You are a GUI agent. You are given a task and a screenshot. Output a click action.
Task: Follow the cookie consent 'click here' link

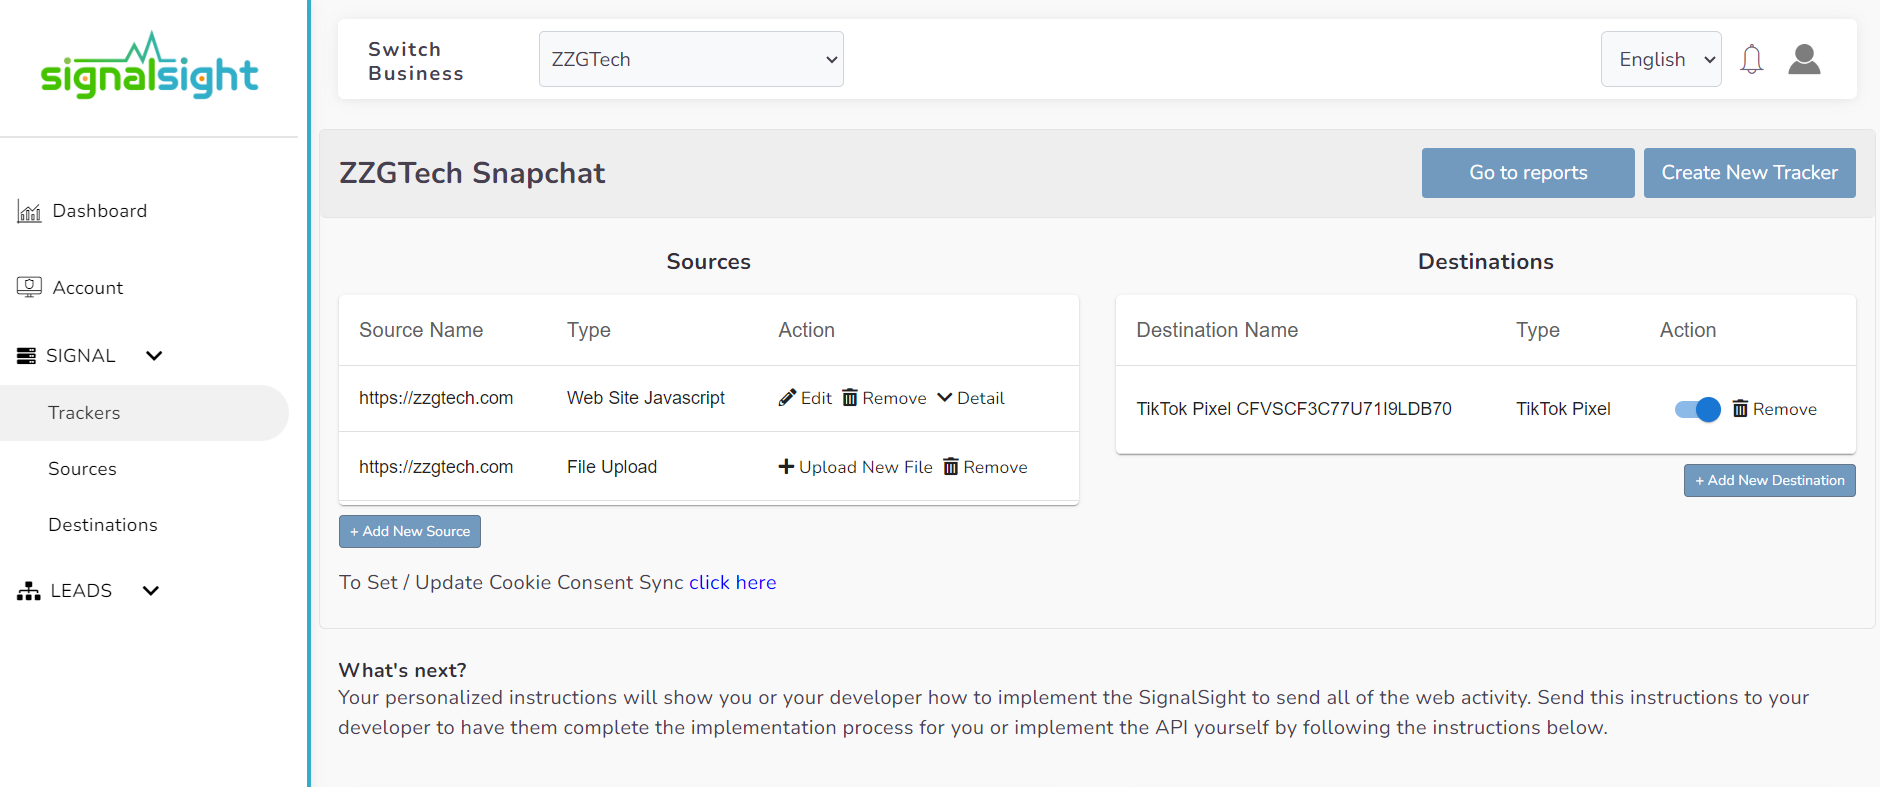pyautogui.click(x=732, y=583)
